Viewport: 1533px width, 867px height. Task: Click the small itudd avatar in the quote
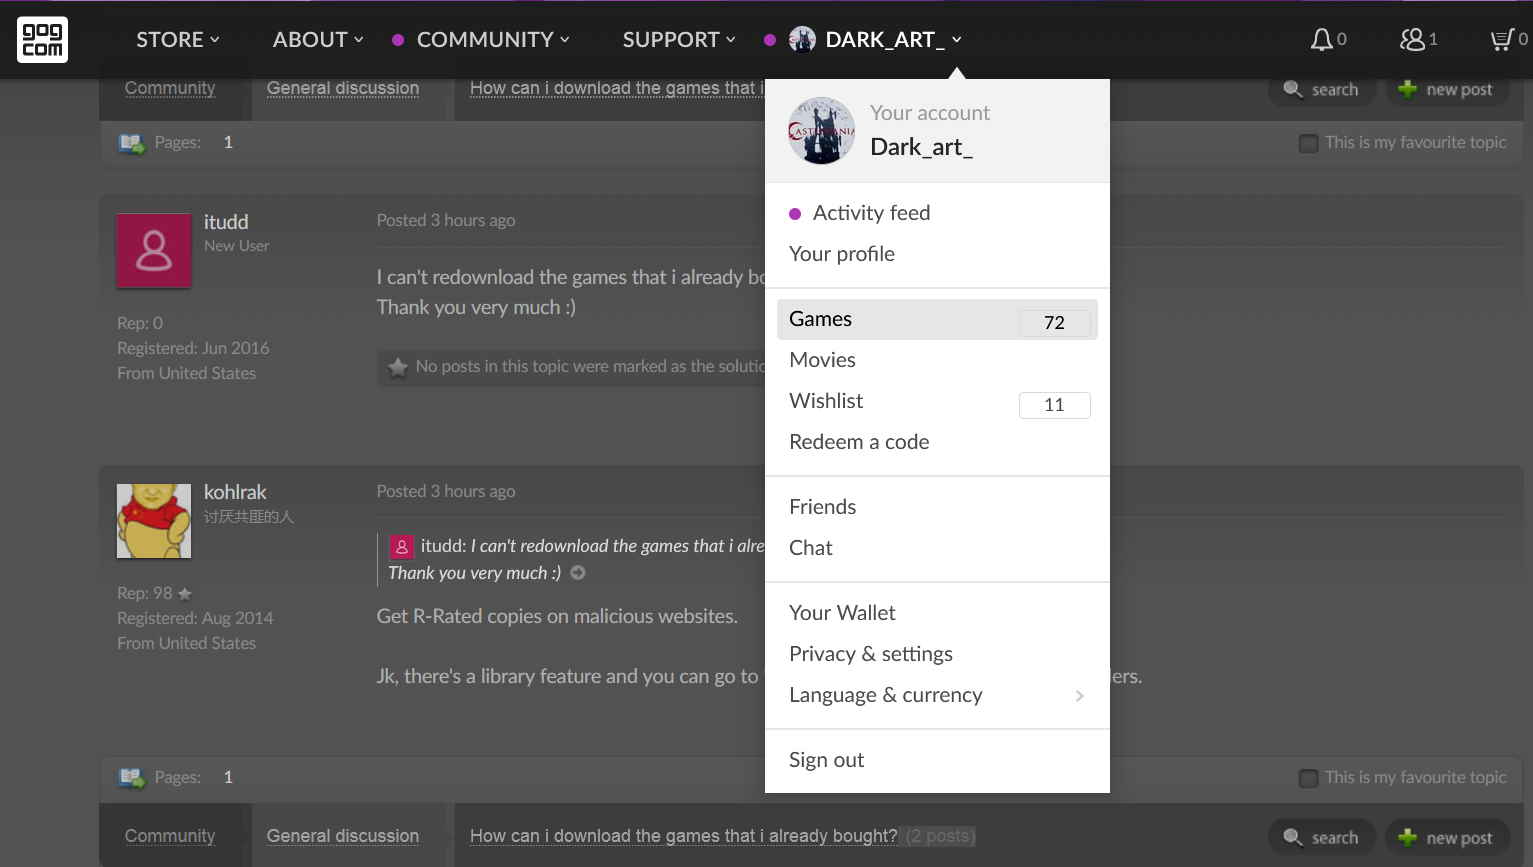pos(401,546)
